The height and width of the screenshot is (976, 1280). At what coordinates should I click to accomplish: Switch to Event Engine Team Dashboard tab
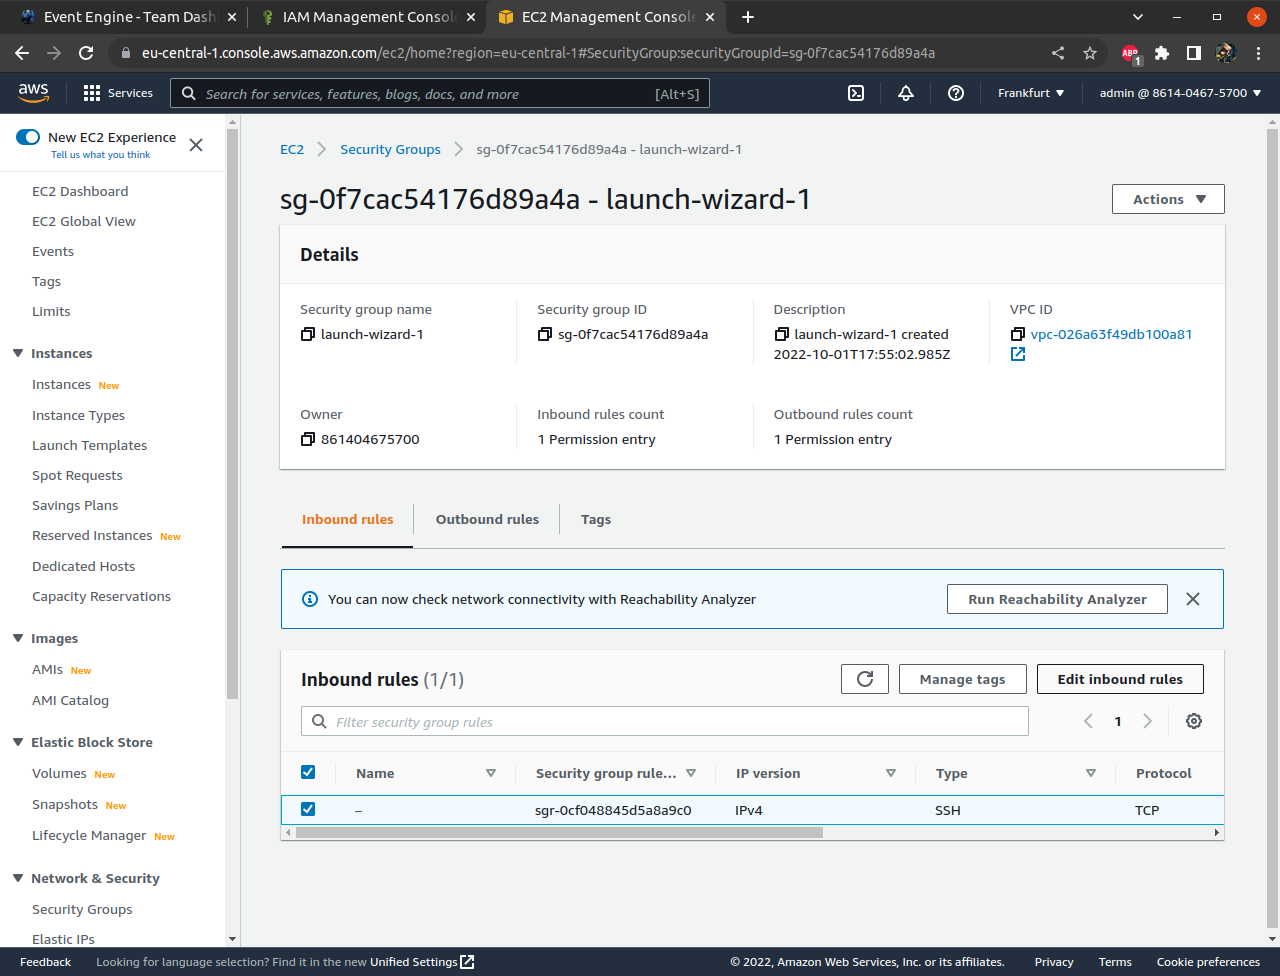pyautogui.click(x=127, y=17)
